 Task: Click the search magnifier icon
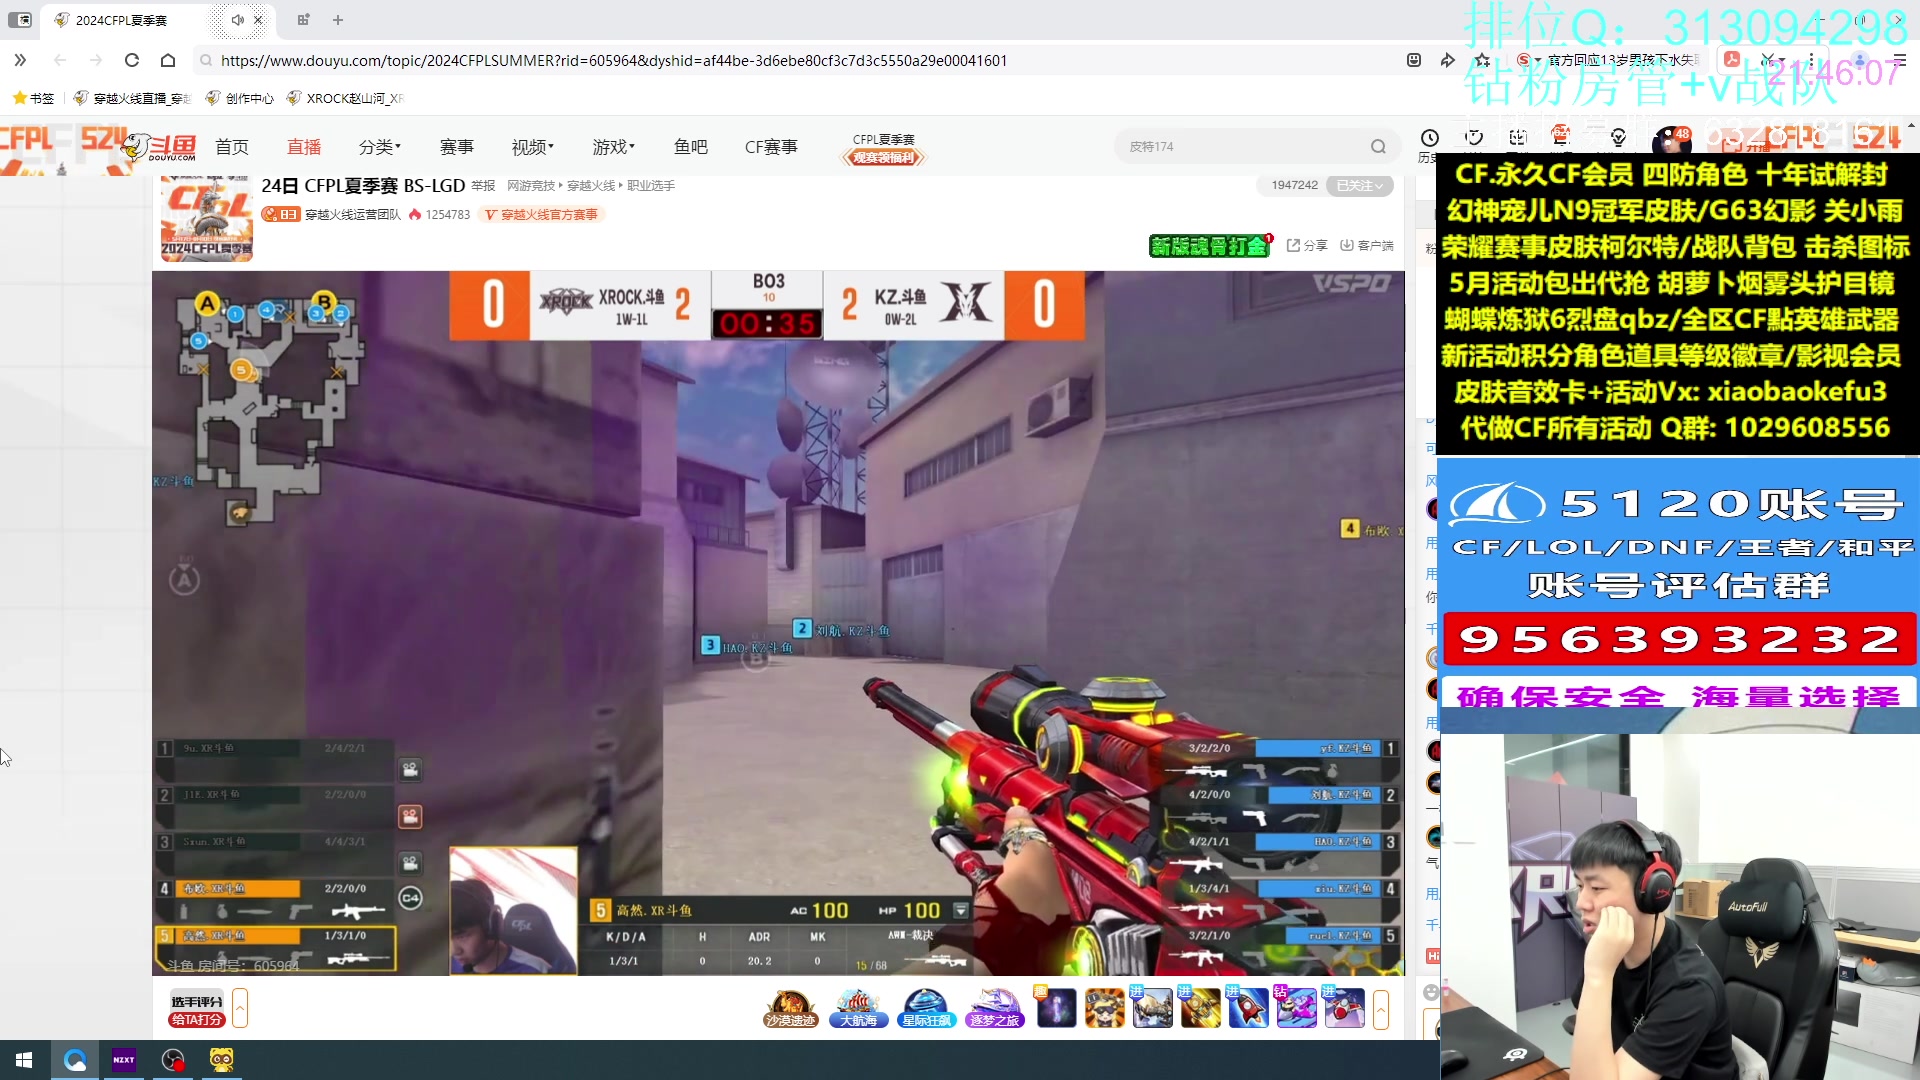1379,146
